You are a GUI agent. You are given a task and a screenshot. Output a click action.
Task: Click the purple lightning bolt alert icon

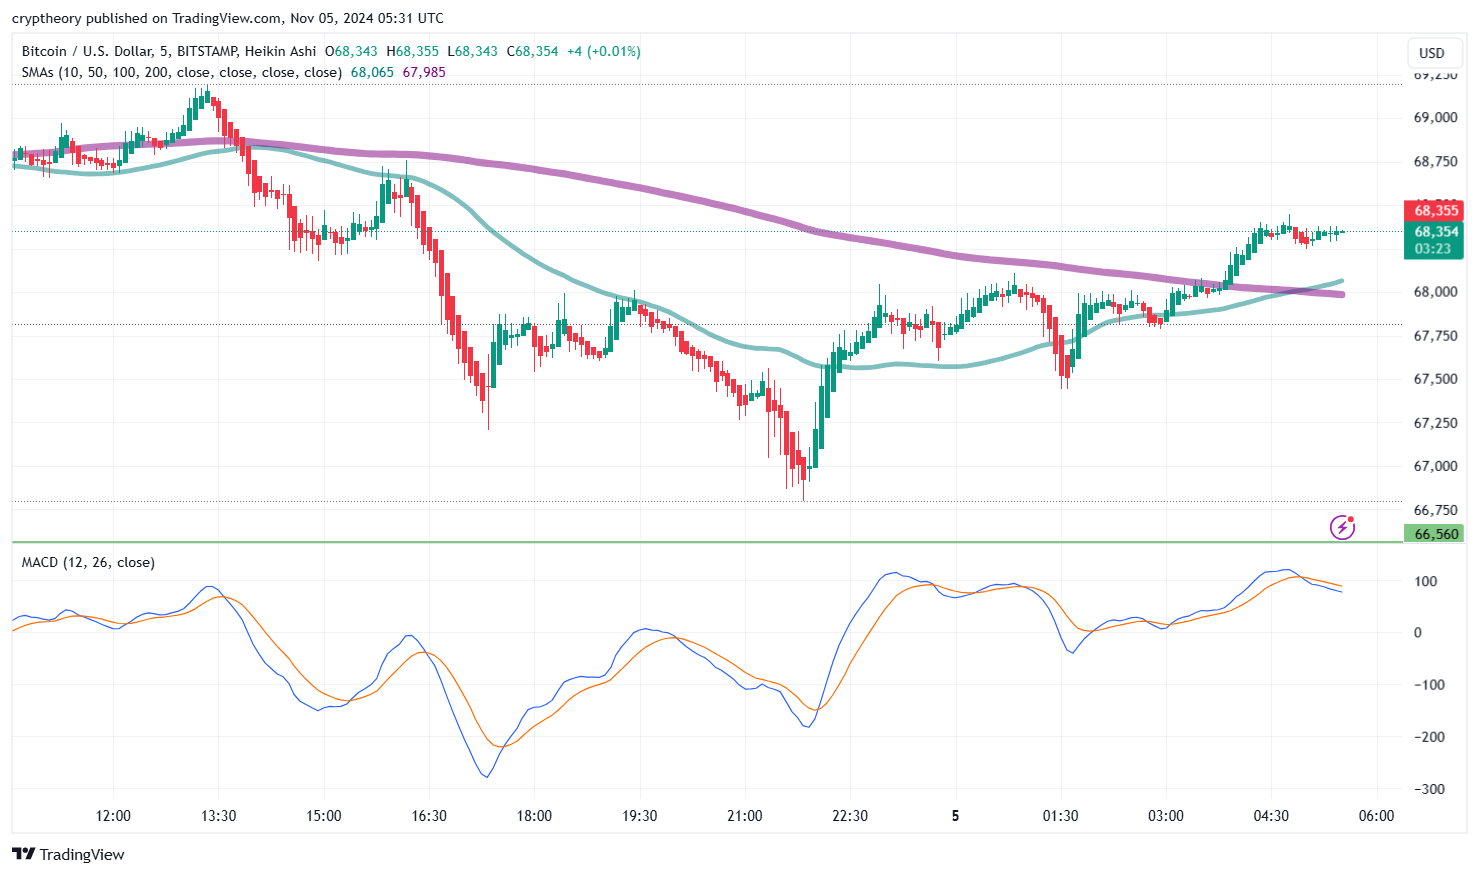coord(1342,527)
